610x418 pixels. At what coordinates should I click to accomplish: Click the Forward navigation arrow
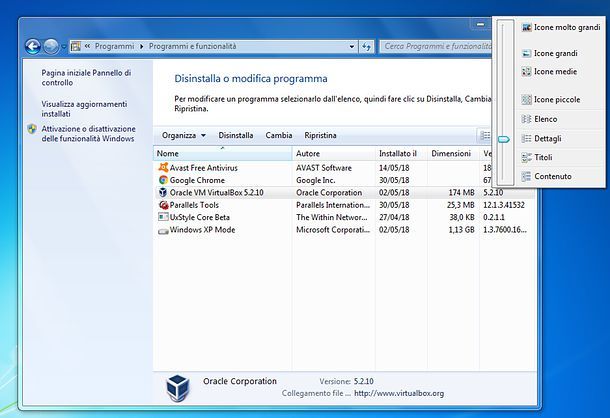click(x=51, y=47)
